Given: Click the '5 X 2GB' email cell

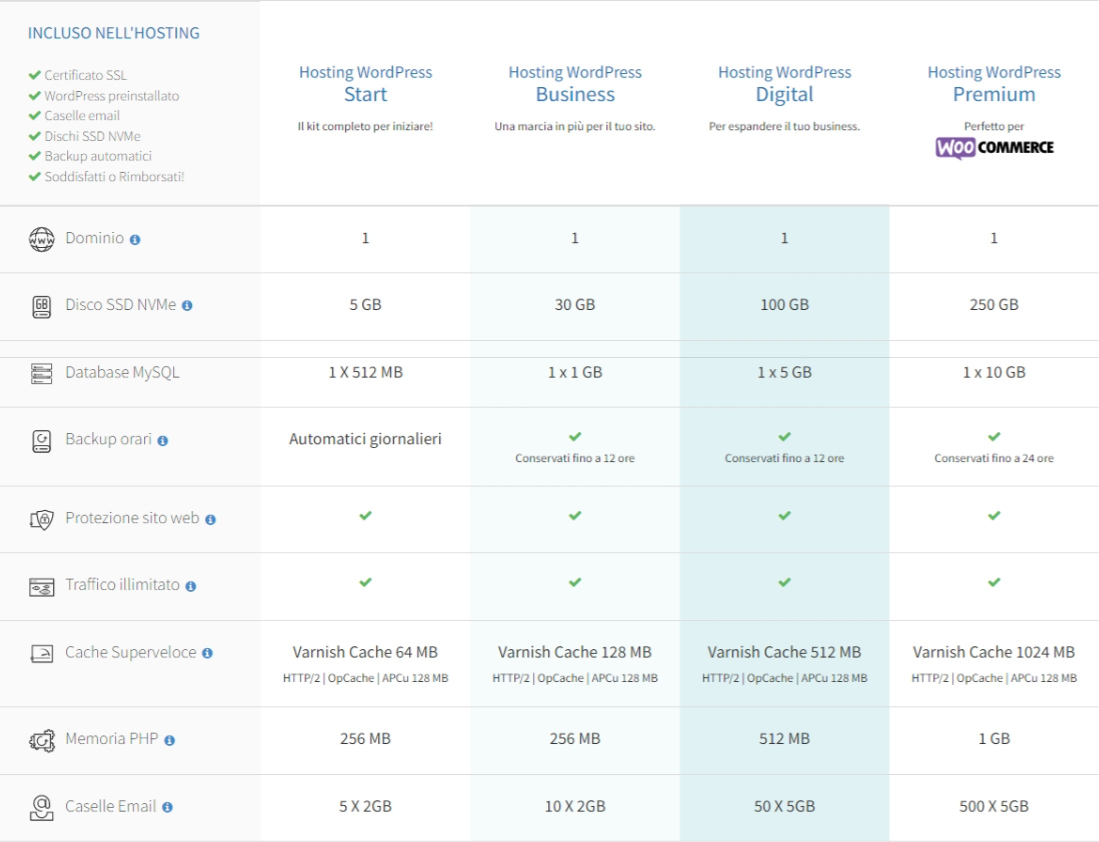Looking at the screenshot, I should [365, 806].
